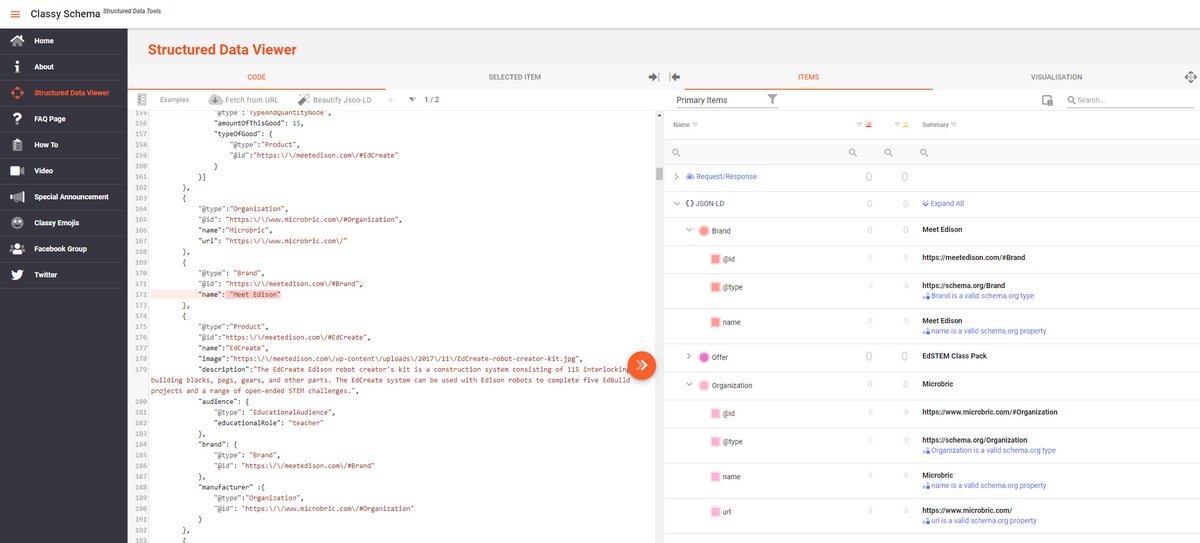Switch to the VISUALISATION tab
Viewport: 1200px width, 543px height.
(x=1056, y=77)
